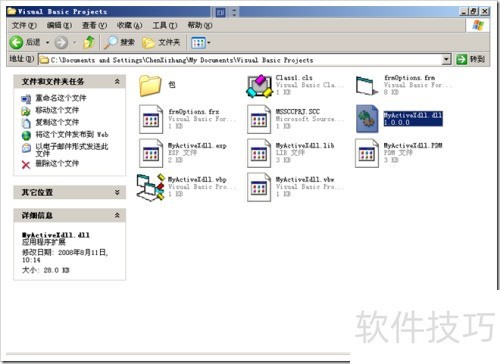Click the frmOptions.frx file name
The image size is (500, 364).
193,112
